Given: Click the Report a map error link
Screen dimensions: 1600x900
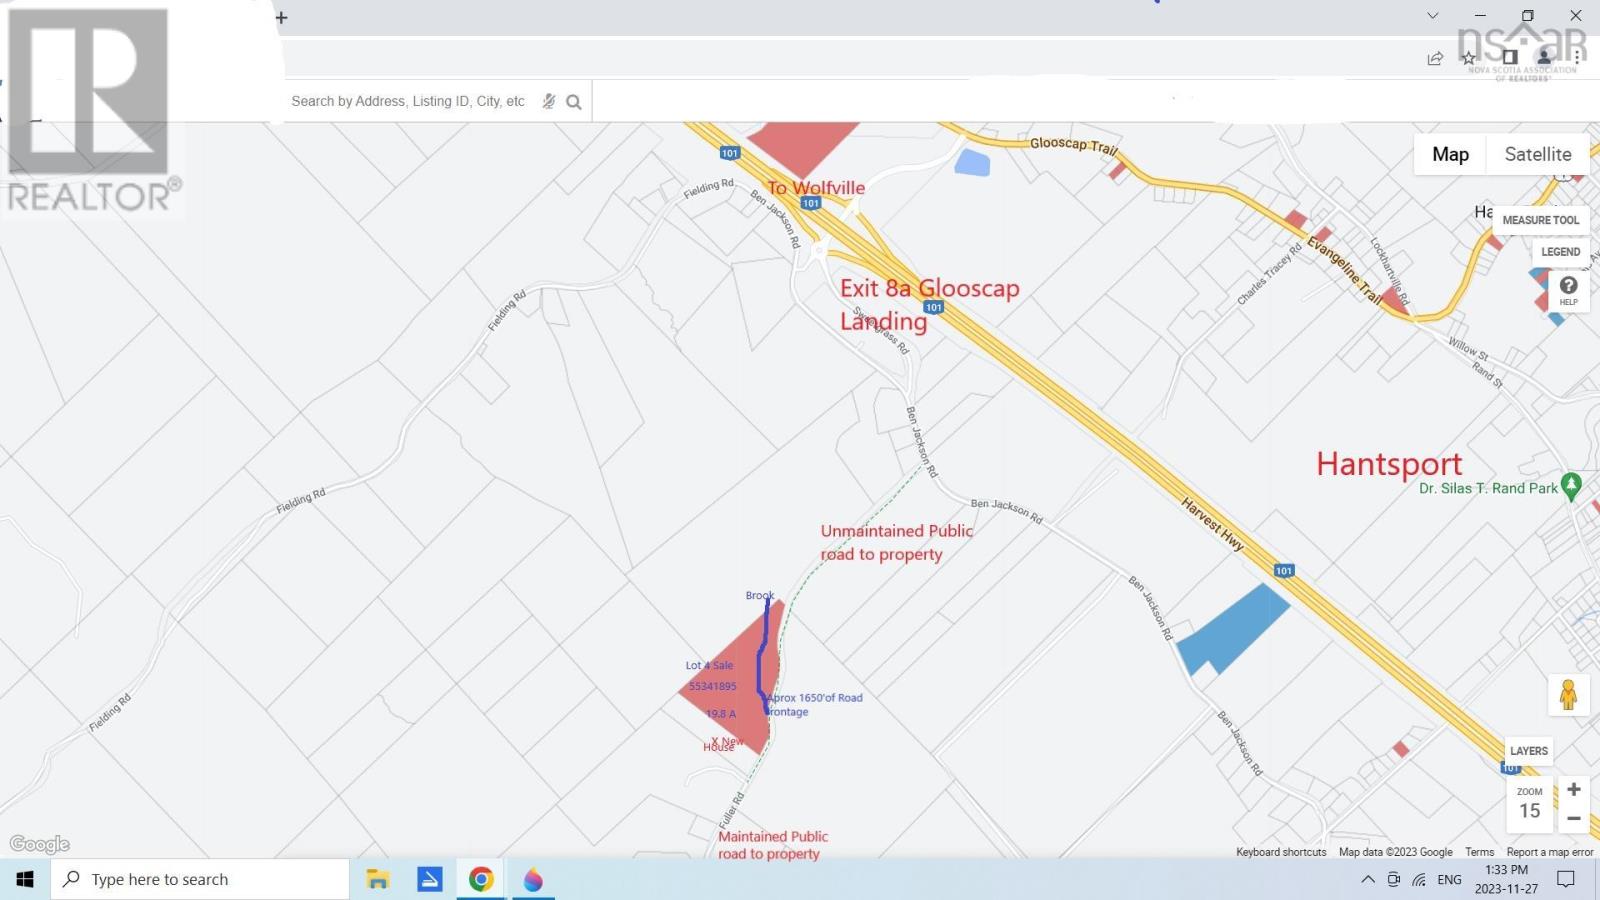Looking at the screenshot, I should (1549, 852).
